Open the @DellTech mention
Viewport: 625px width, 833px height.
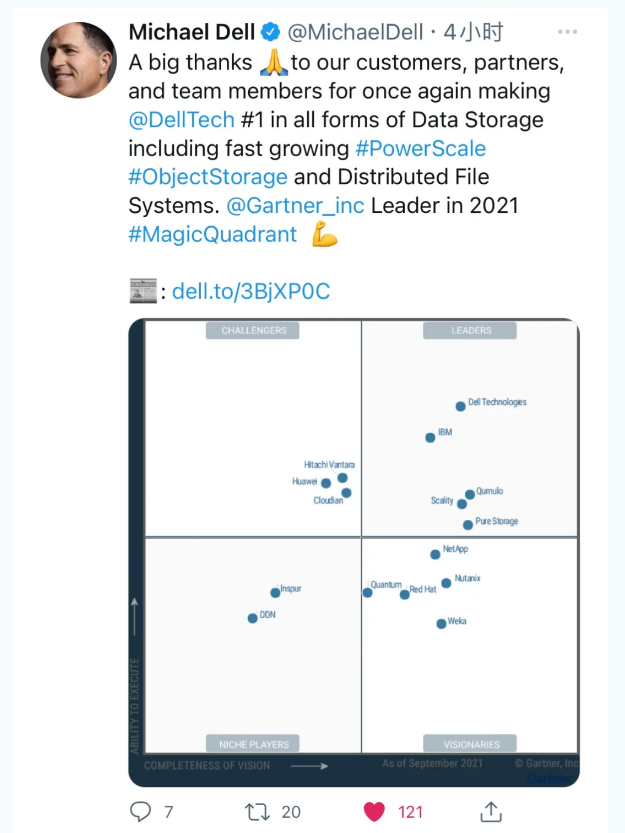click(x=181, y=120)
